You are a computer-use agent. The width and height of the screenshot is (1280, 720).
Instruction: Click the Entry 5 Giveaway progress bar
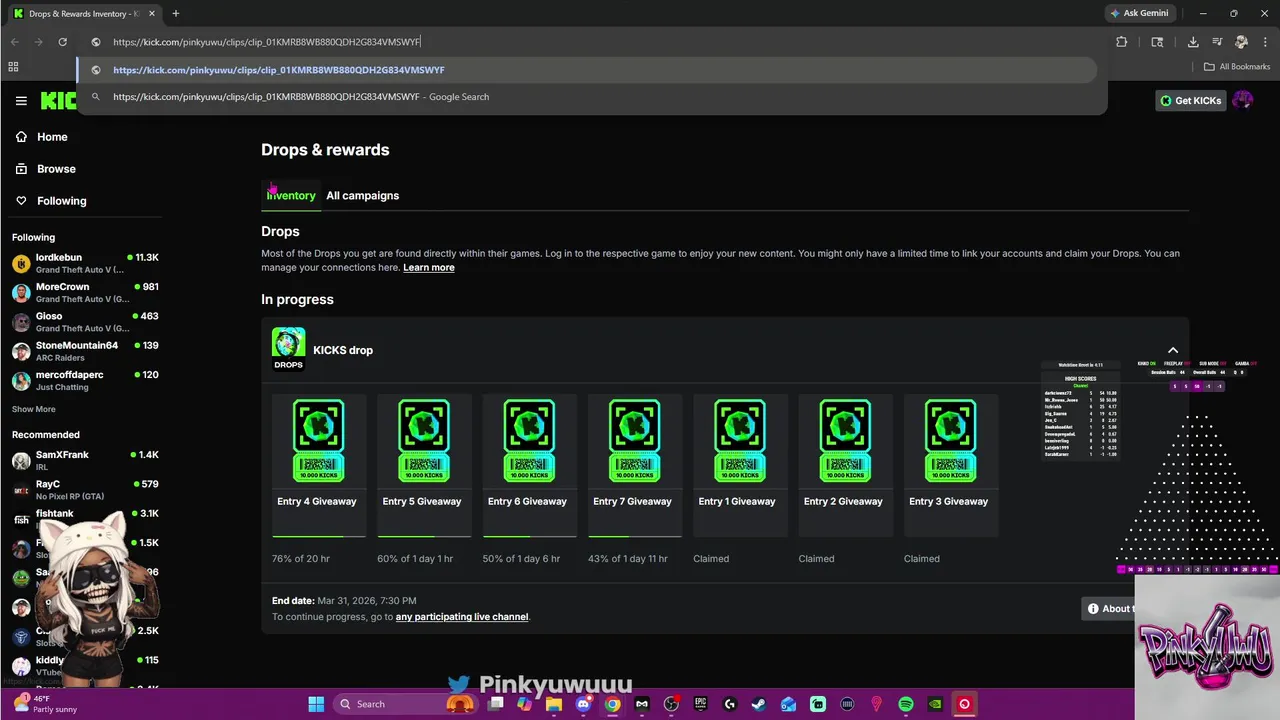click(424, 537)
